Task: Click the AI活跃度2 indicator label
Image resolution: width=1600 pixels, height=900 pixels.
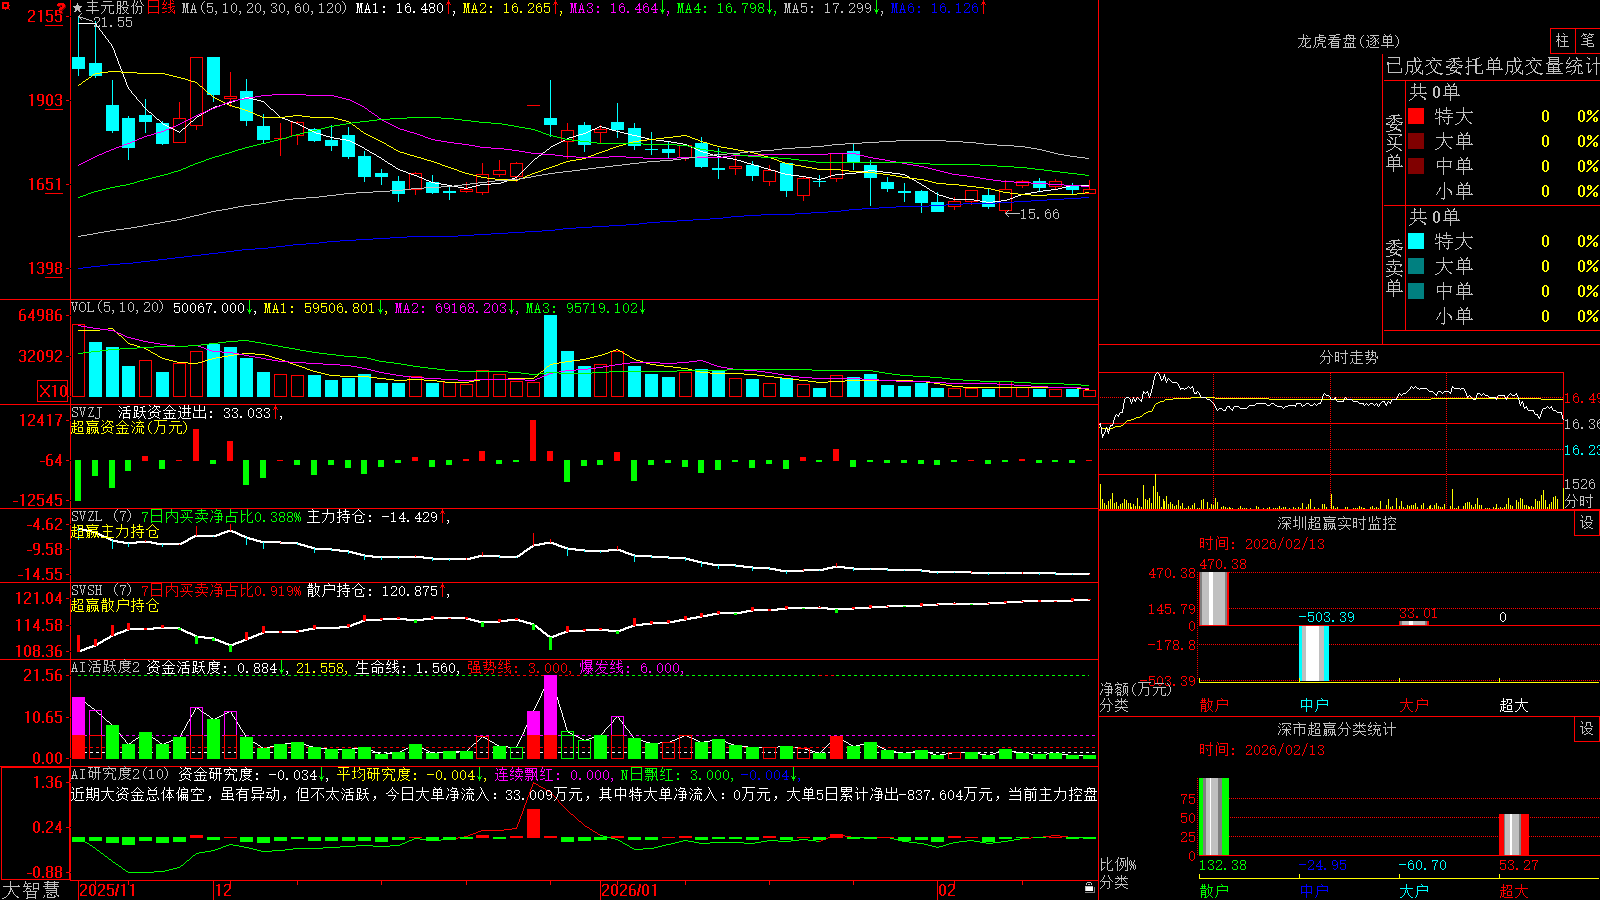Action: tap(106, 668)
